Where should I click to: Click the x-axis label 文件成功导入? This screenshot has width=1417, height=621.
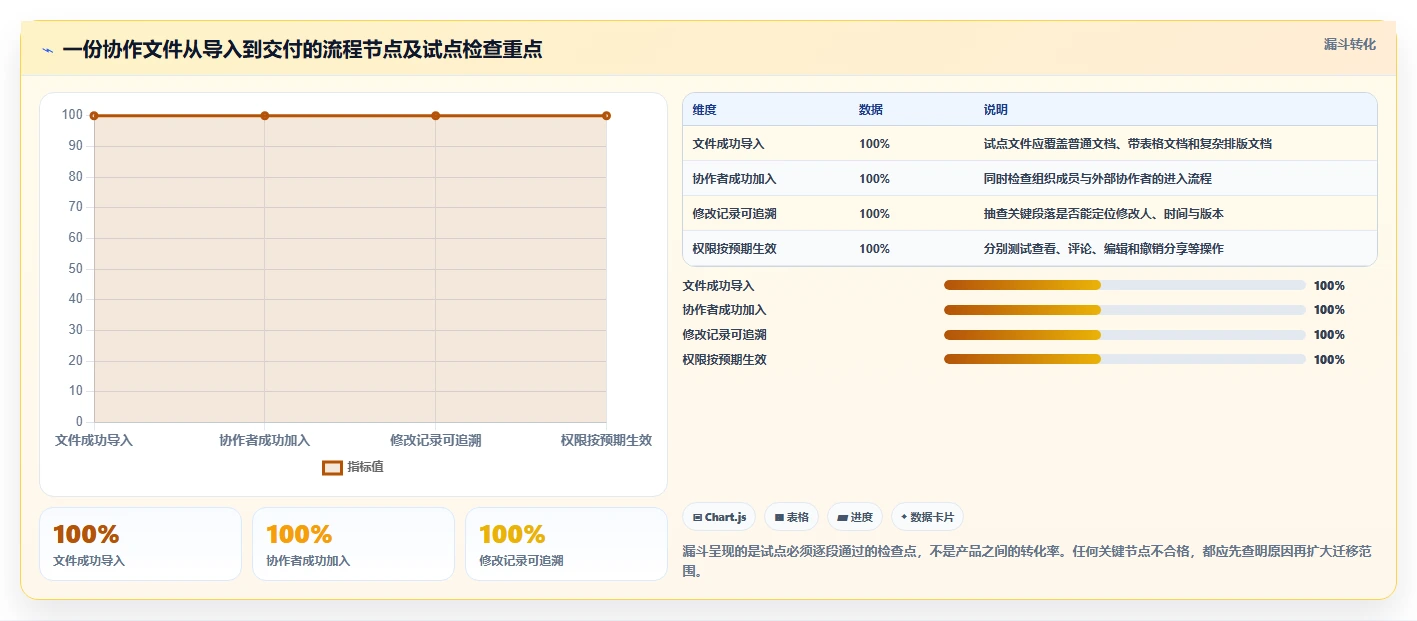tap(94, 440)
